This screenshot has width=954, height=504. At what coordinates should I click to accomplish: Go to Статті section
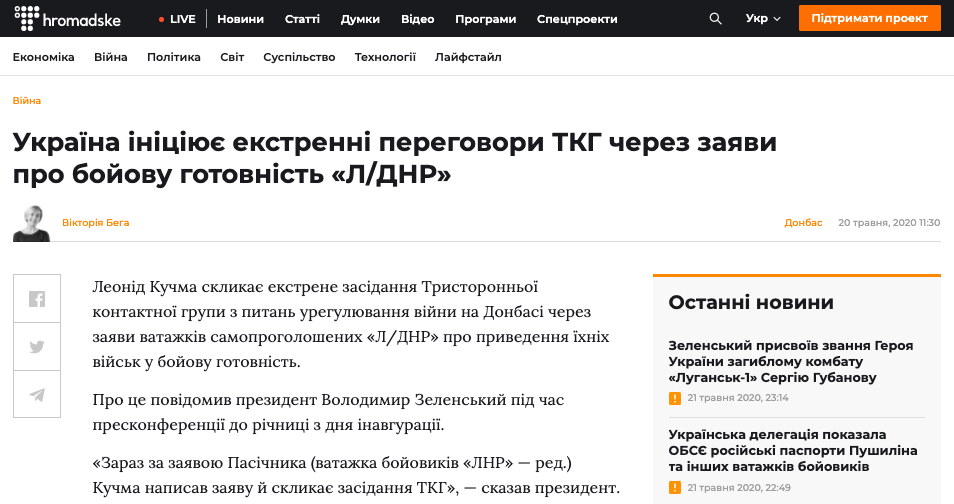[x=302, y=19]
